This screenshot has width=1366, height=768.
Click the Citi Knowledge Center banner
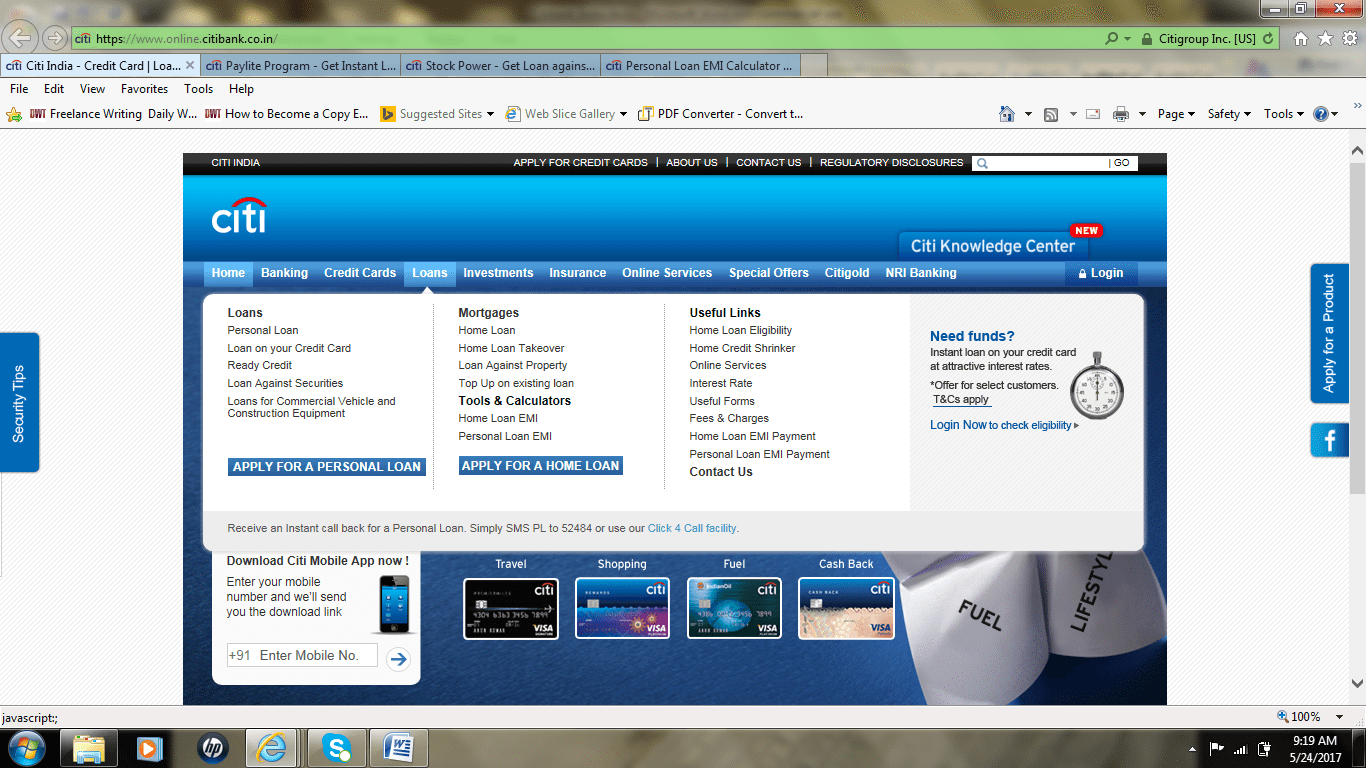pyautogui.click(x=992, y=246)
